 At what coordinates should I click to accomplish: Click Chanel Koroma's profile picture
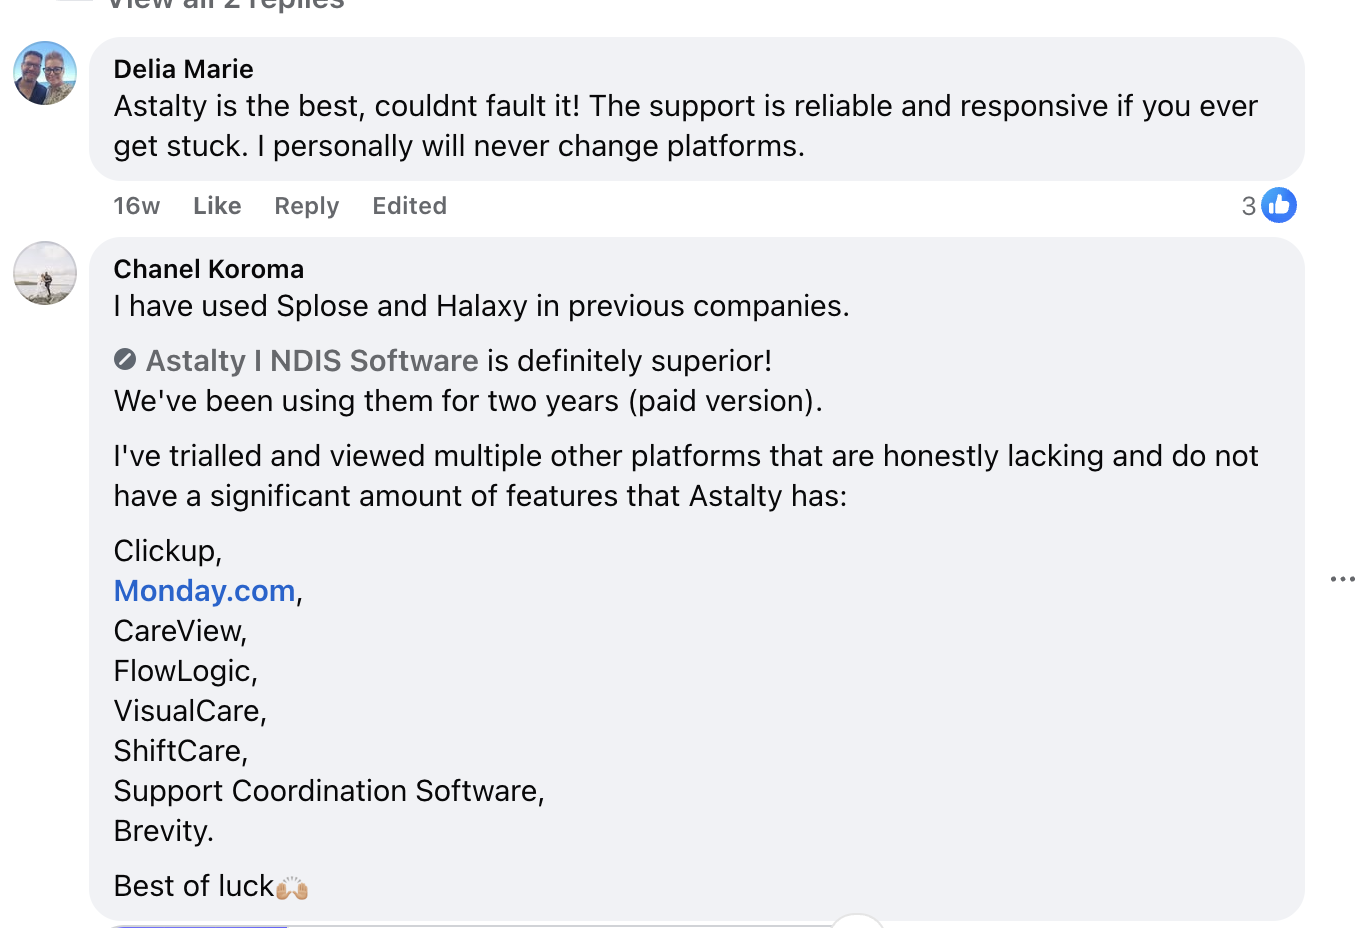click(44, 272)
